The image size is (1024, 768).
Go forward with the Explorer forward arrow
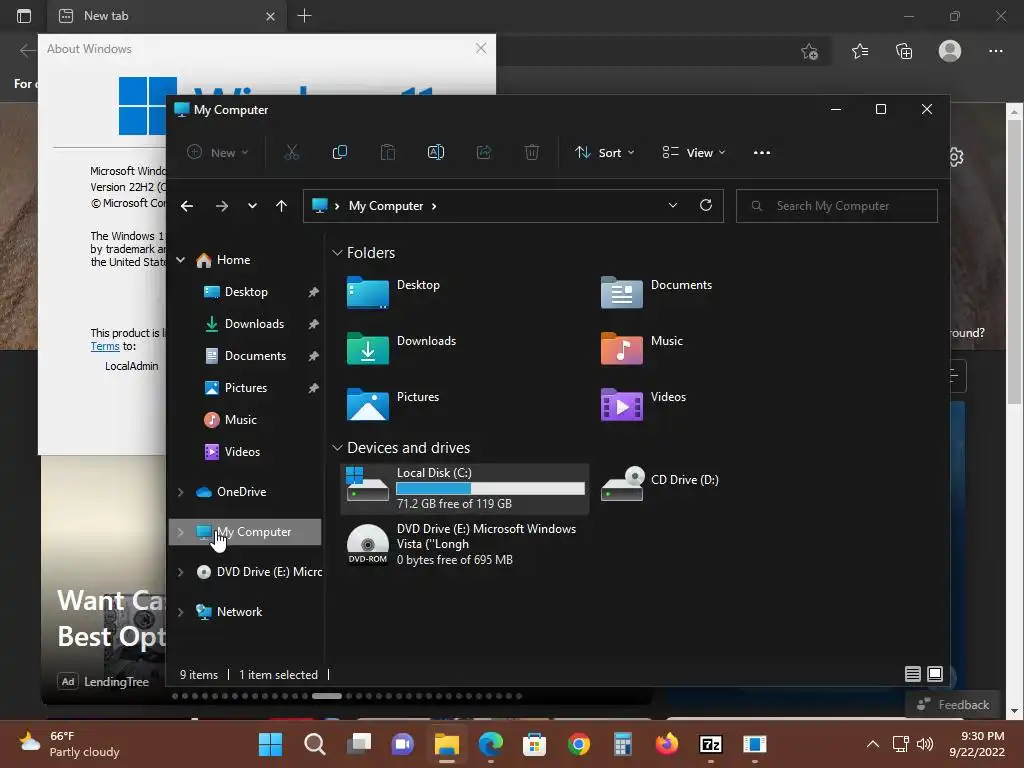point(221,206)
